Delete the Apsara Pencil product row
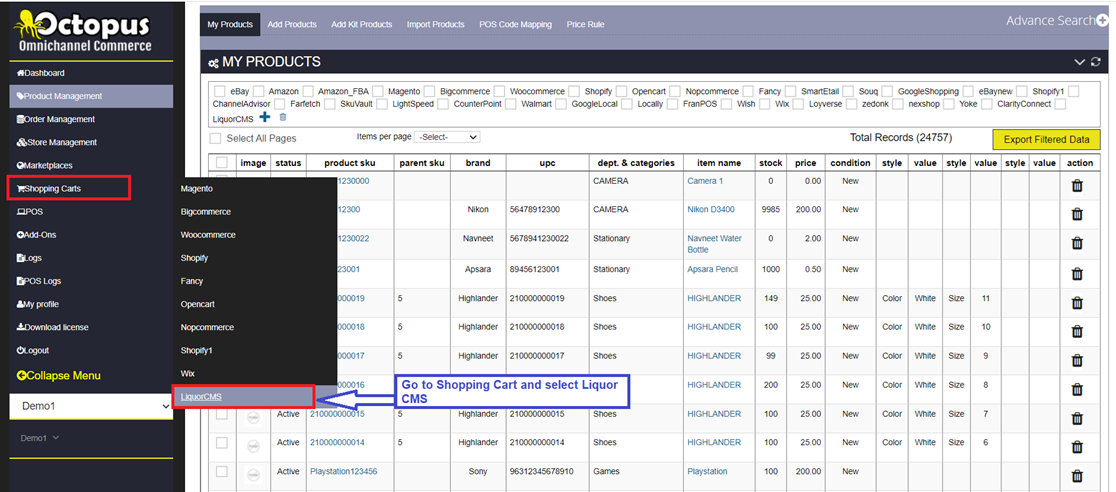Viewport: 1116px width, 492px height. tap(1077, 273)
